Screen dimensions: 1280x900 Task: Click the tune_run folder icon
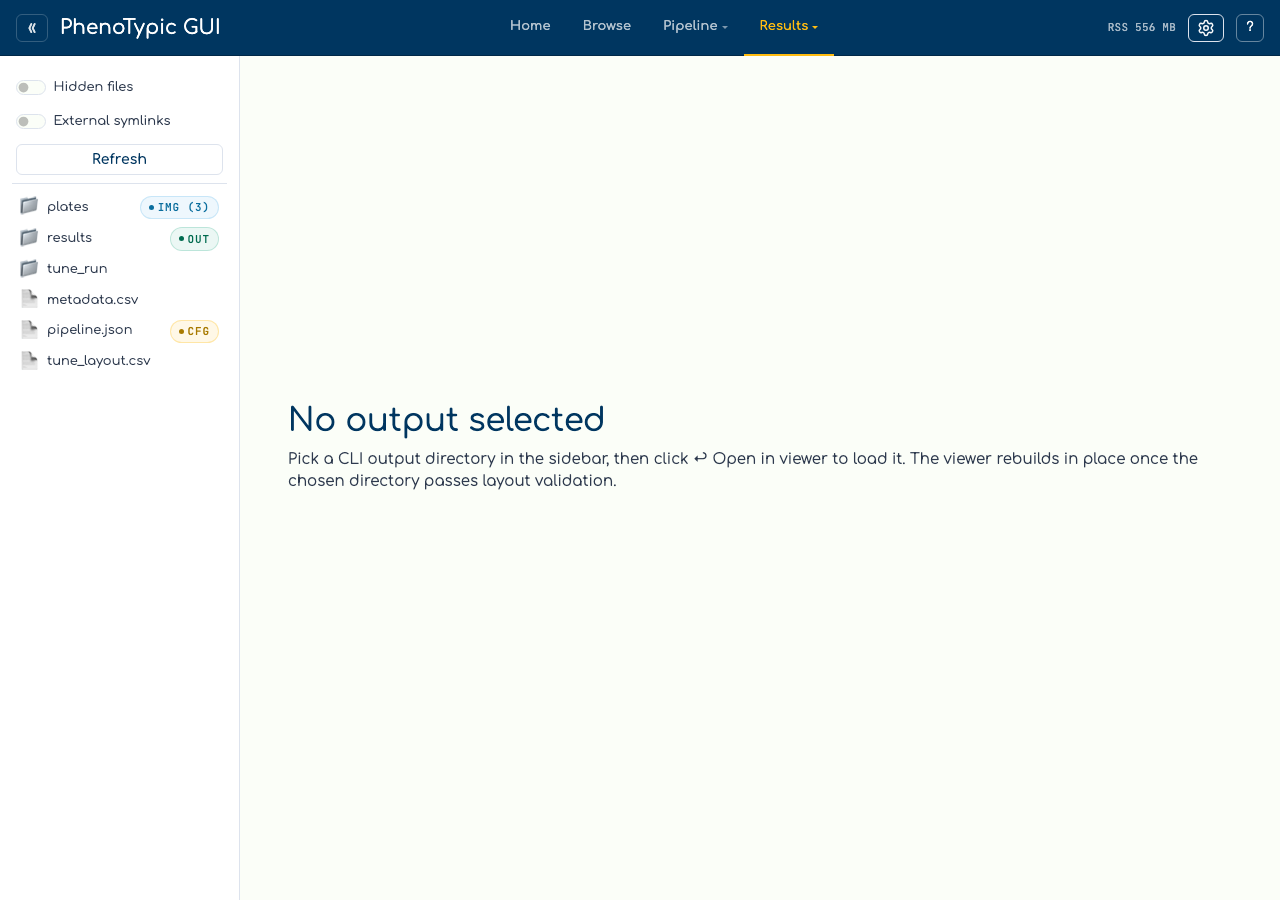tap(29, 268)
